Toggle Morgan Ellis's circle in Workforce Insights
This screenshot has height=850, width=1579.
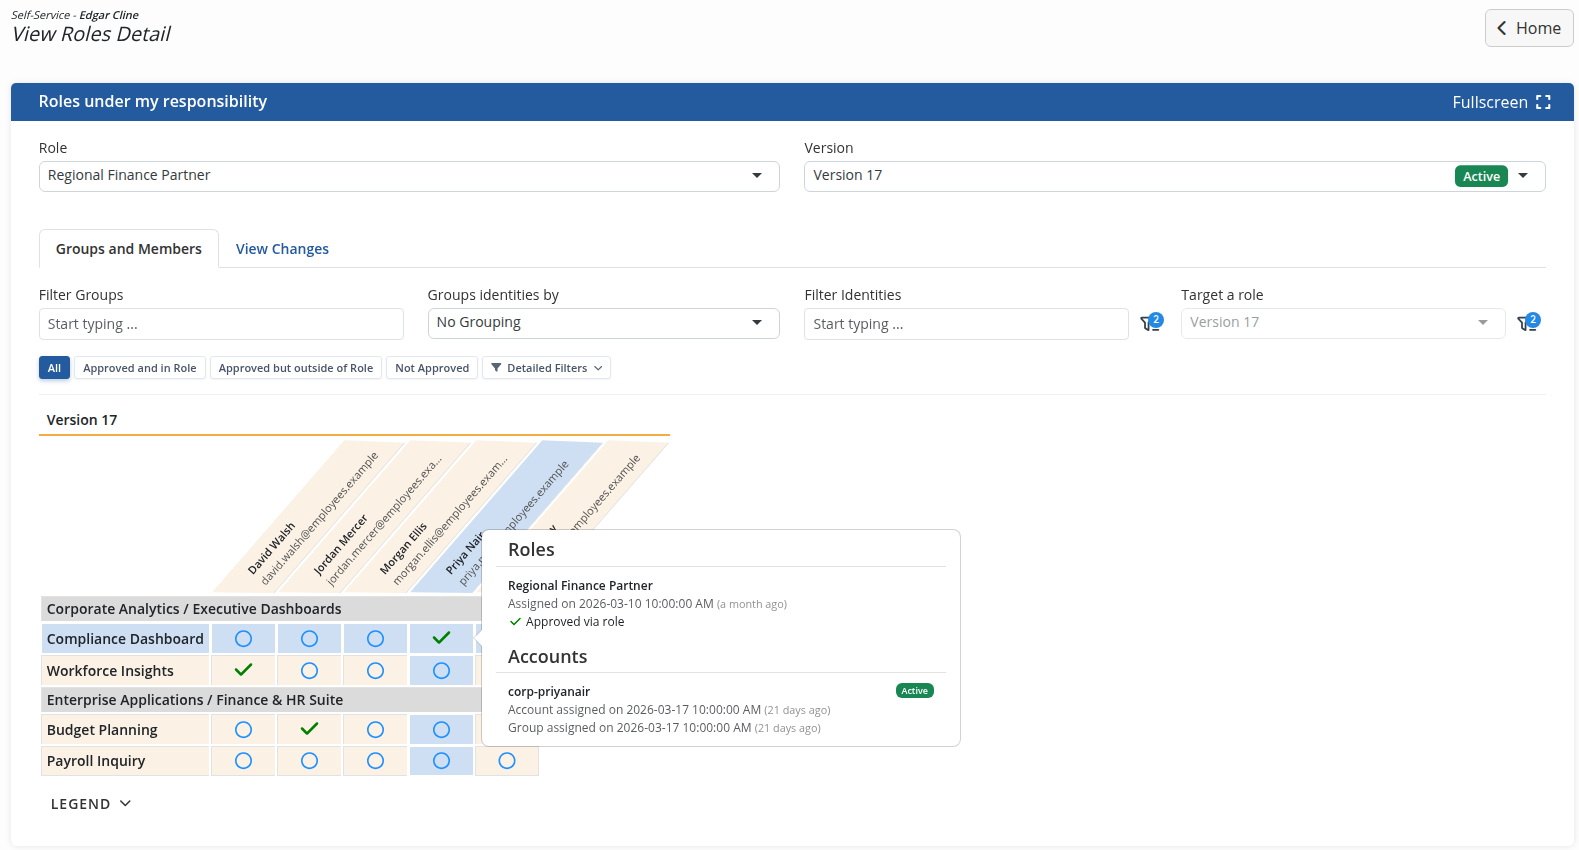click(375, 671)
